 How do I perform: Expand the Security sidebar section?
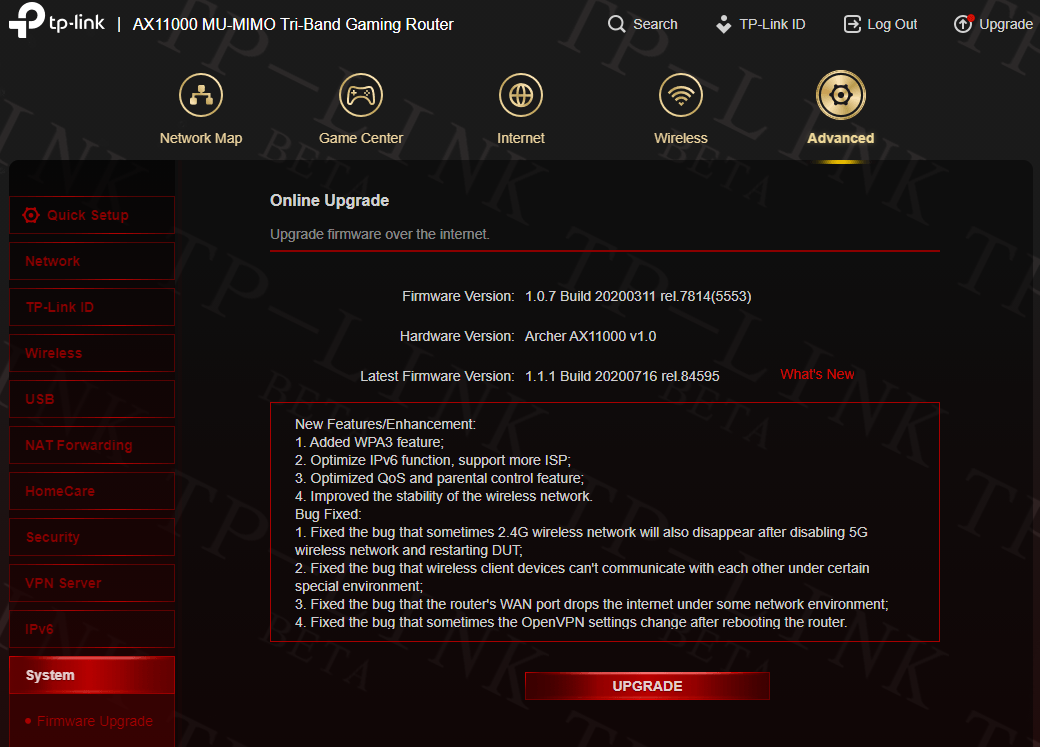click(x=92, y=537)
